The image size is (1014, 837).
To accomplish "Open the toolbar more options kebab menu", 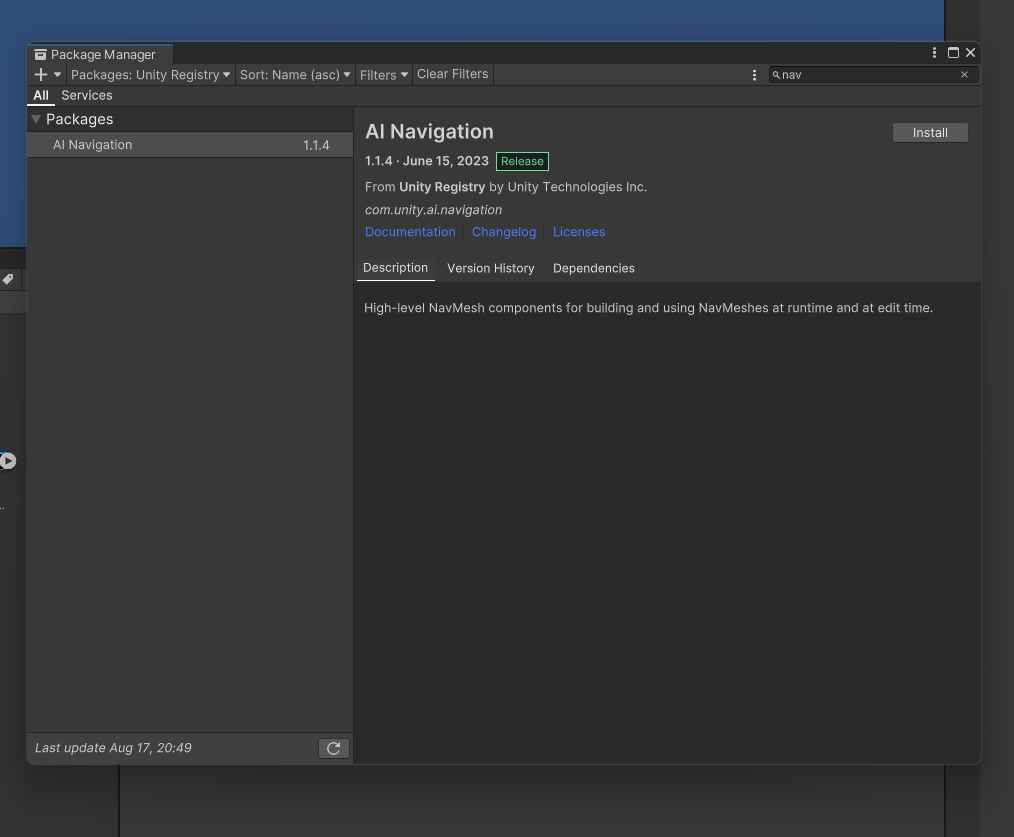I will [x=754, y=75].
